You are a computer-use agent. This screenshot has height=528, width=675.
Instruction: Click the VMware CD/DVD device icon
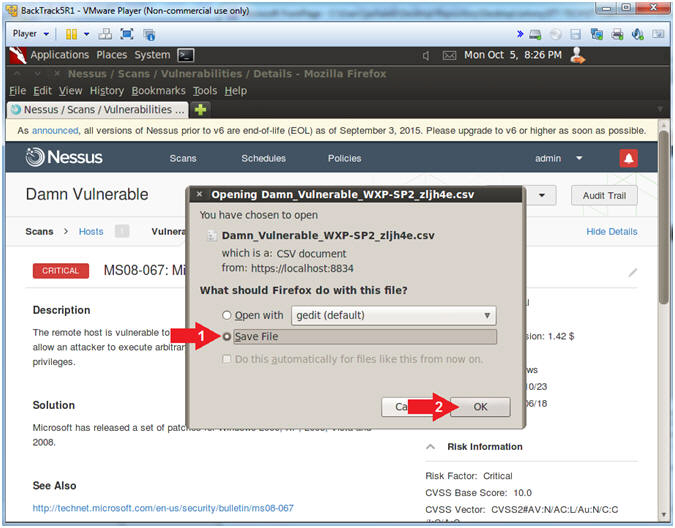[556, 34]
